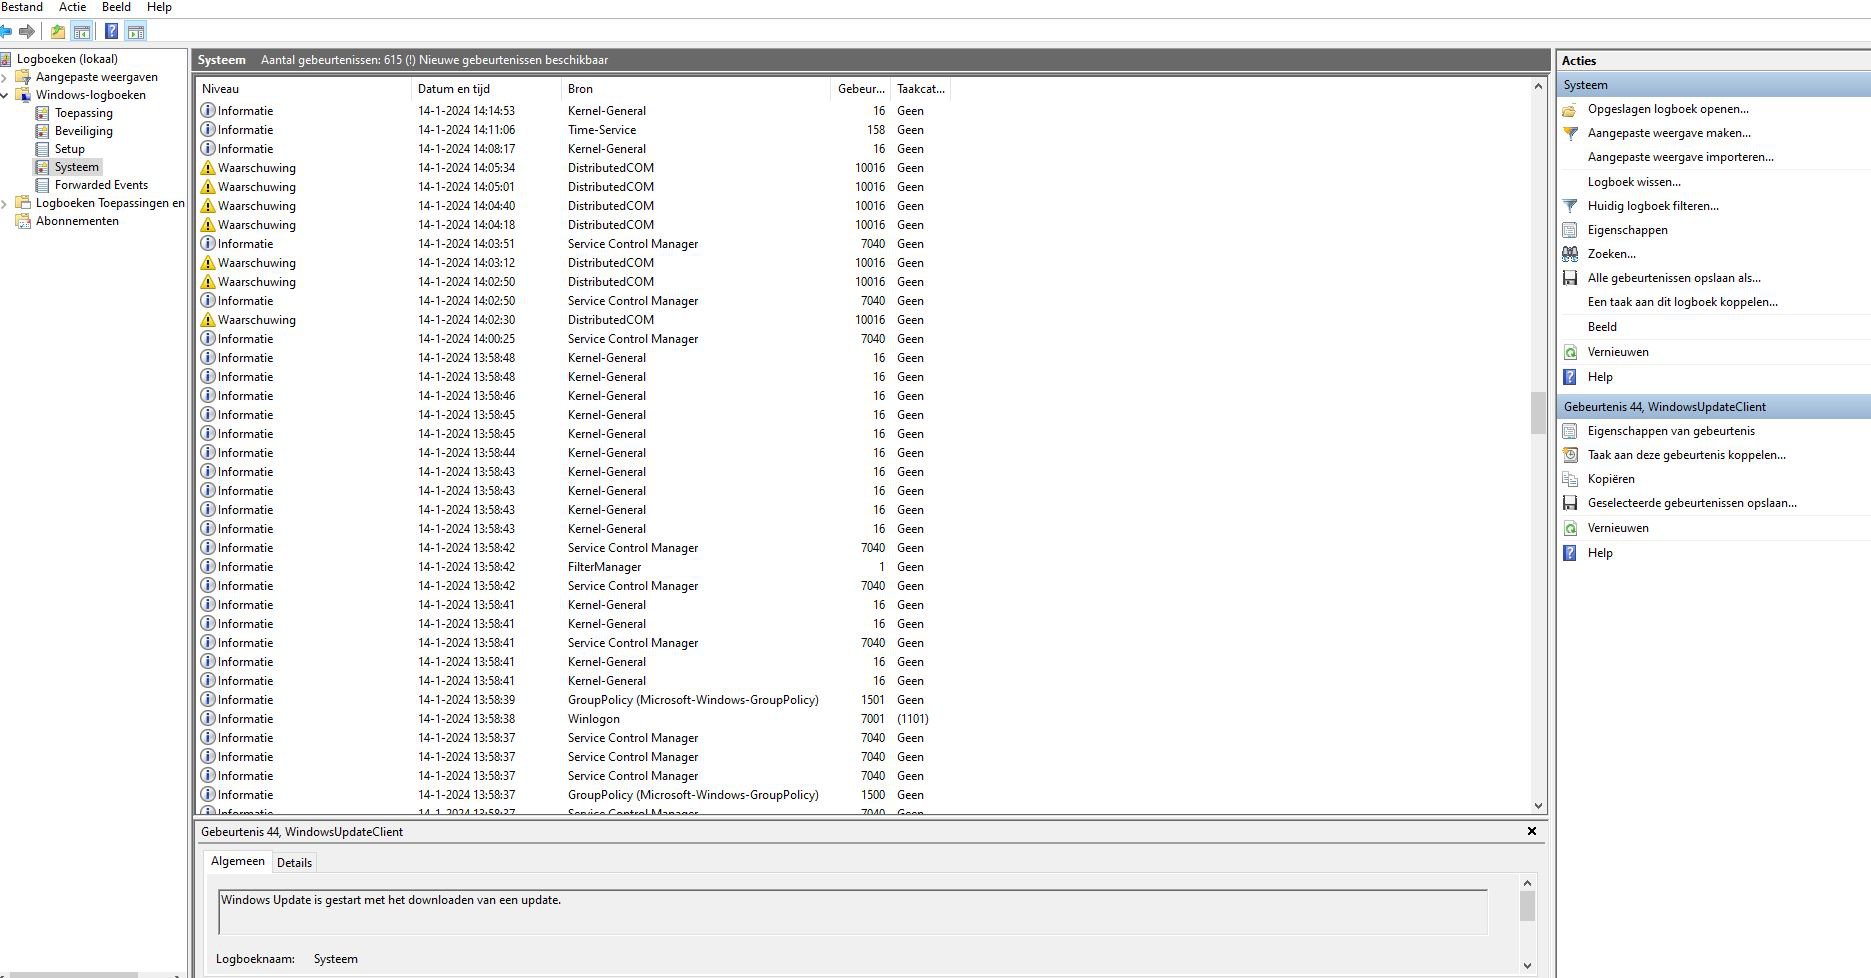Select the Systeem log in tree
Image resolution: width=1871 pixels, height=978 pixels.
point(76,167)
